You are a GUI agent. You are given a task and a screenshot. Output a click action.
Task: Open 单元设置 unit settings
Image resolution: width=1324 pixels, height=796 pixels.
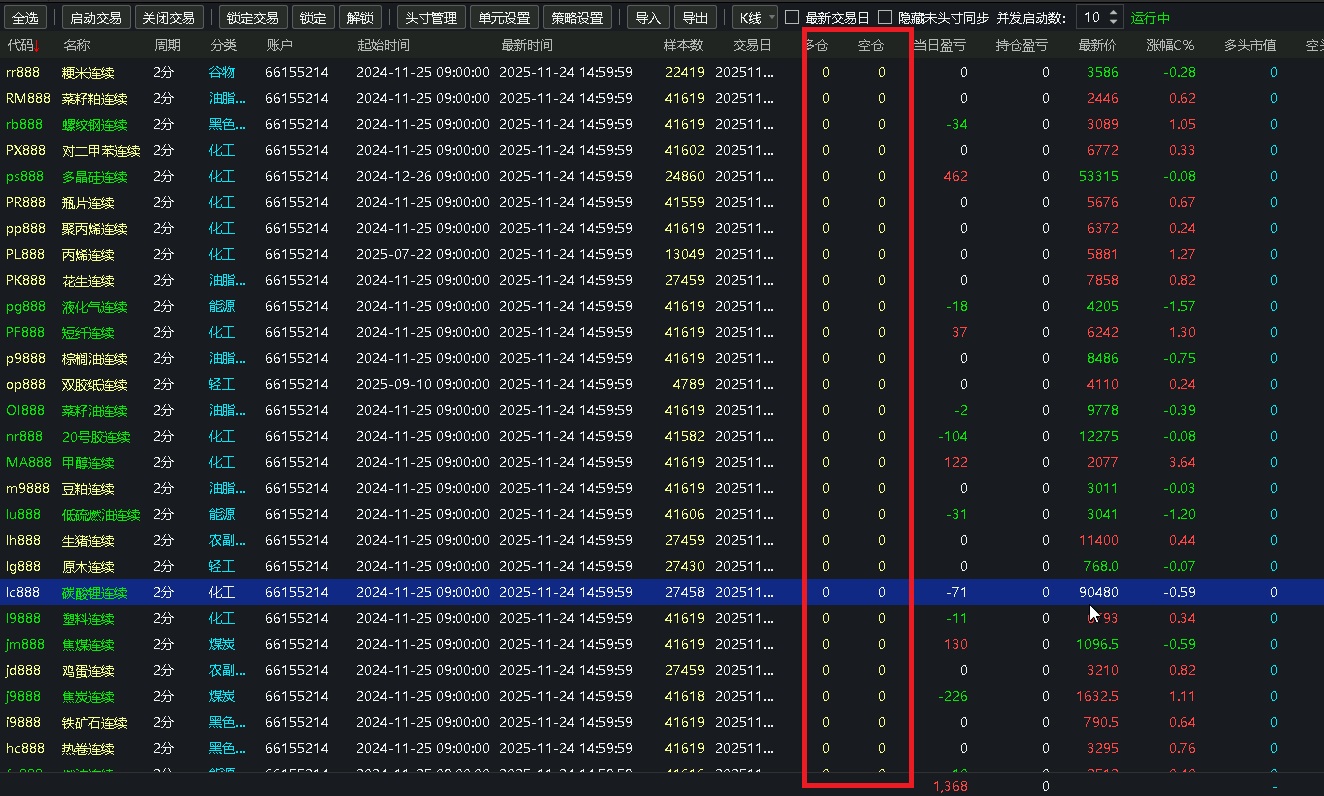[504, 18]
